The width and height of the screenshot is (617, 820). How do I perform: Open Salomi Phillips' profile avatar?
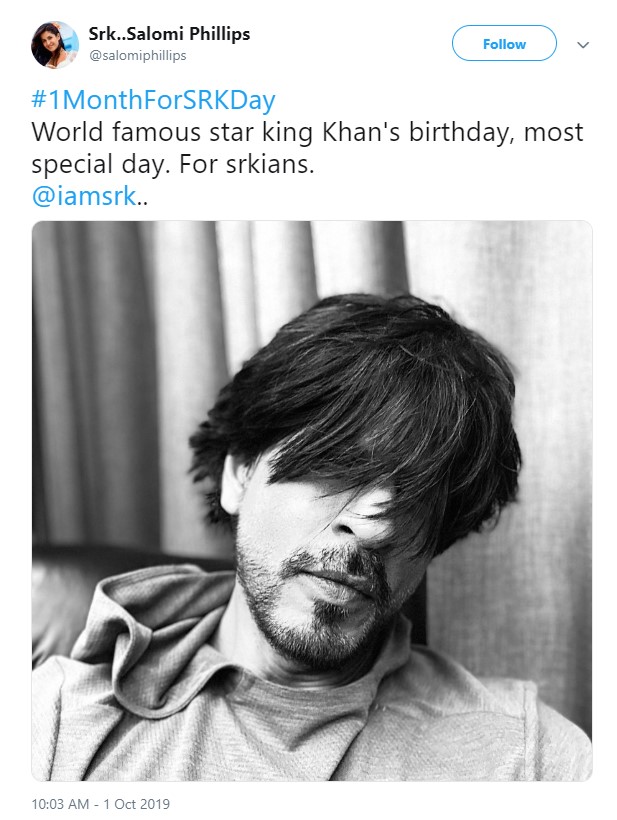pyautogui.click(x=55, y=45)
